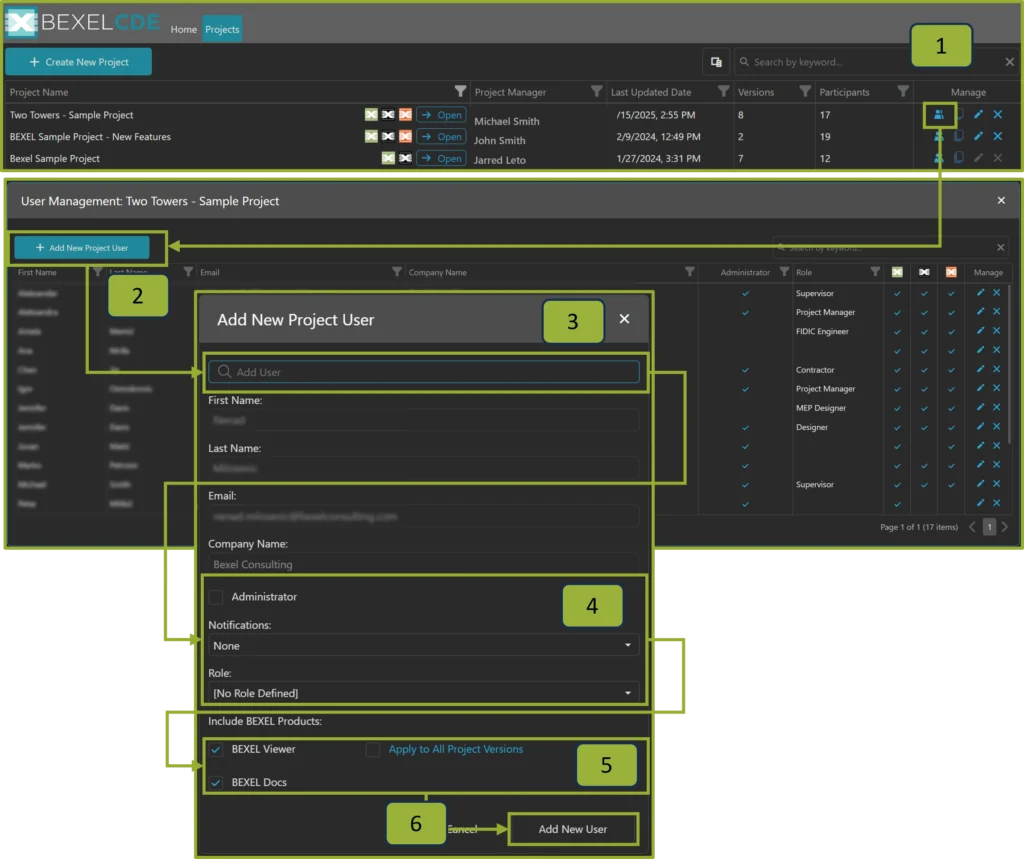This screenshot has height=859, width=1024.
Task: Open the Role column filter
Action: [x=874, y=272]
